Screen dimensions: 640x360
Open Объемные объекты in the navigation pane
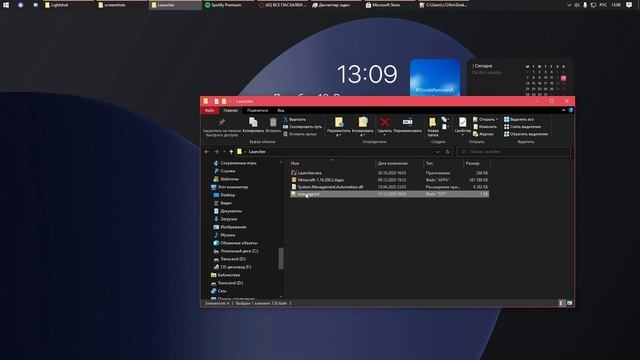coord(235,243)
